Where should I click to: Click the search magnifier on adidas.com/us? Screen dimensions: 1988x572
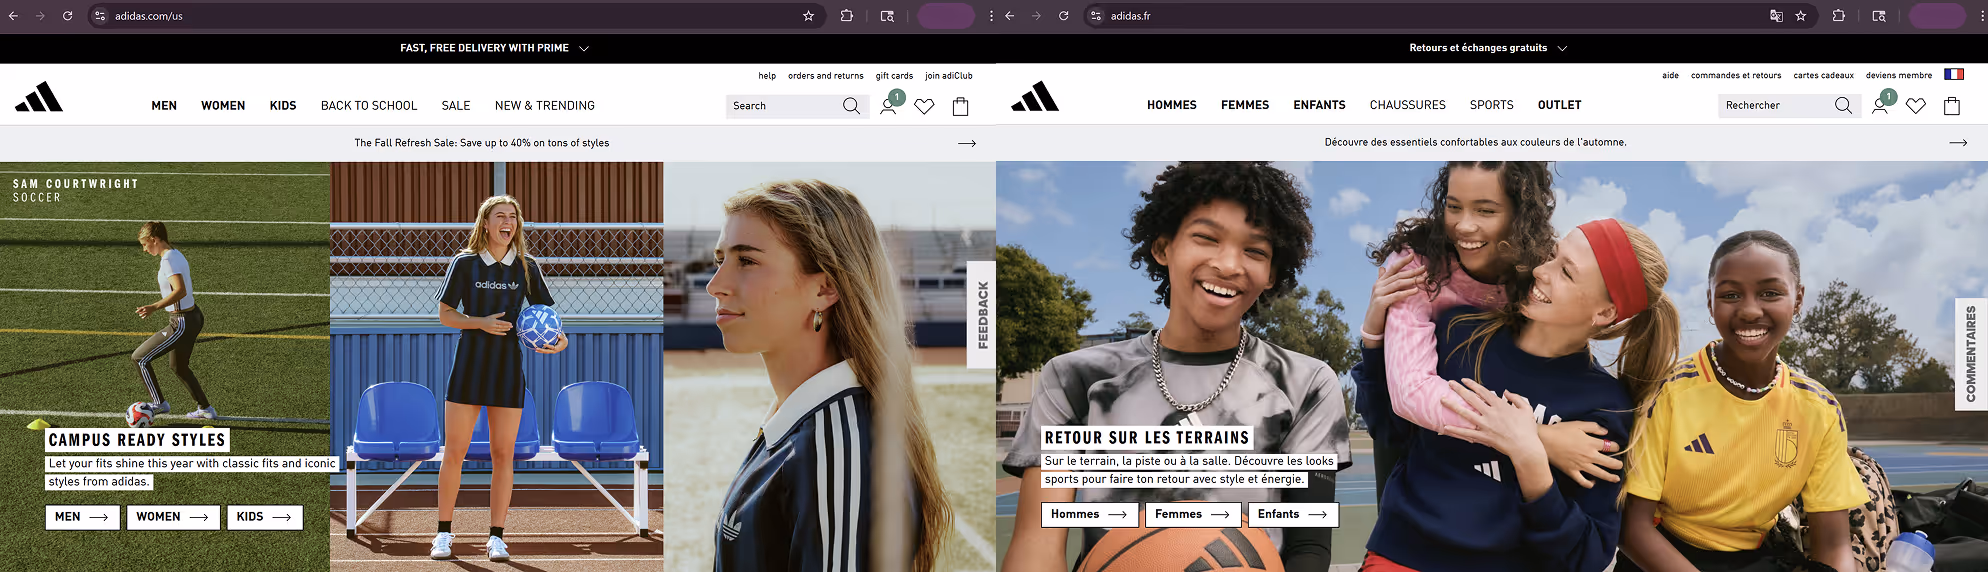pyautogui.click(x=851, y=106)
